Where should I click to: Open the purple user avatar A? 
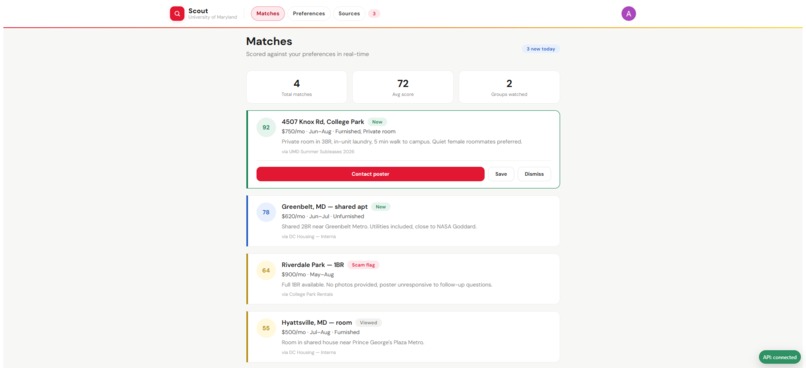628,14
